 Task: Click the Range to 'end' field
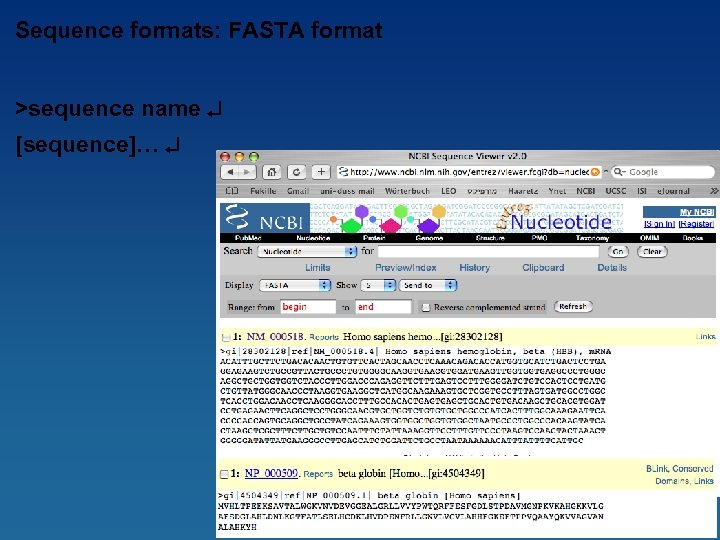click(383, 307)
